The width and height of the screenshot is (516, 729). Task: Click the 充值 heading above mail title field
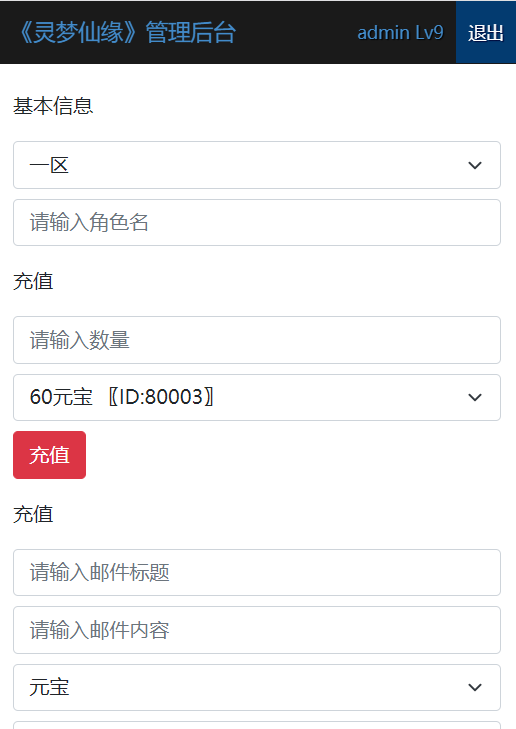tap(33, 514)
